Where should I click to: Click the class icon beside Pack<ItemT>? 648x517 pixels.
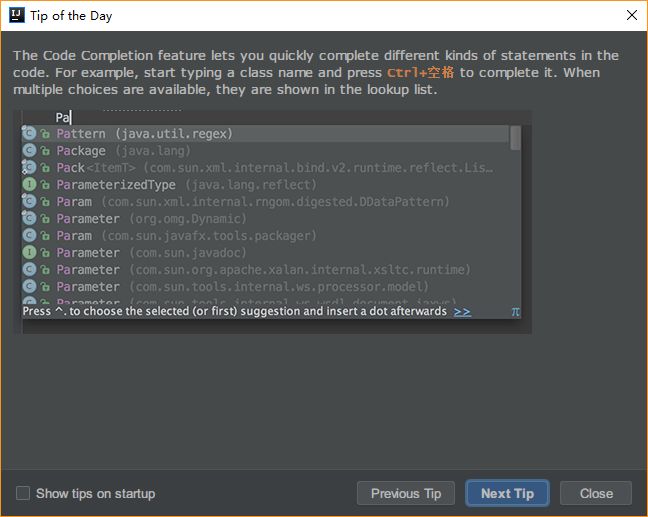point(30,168)
